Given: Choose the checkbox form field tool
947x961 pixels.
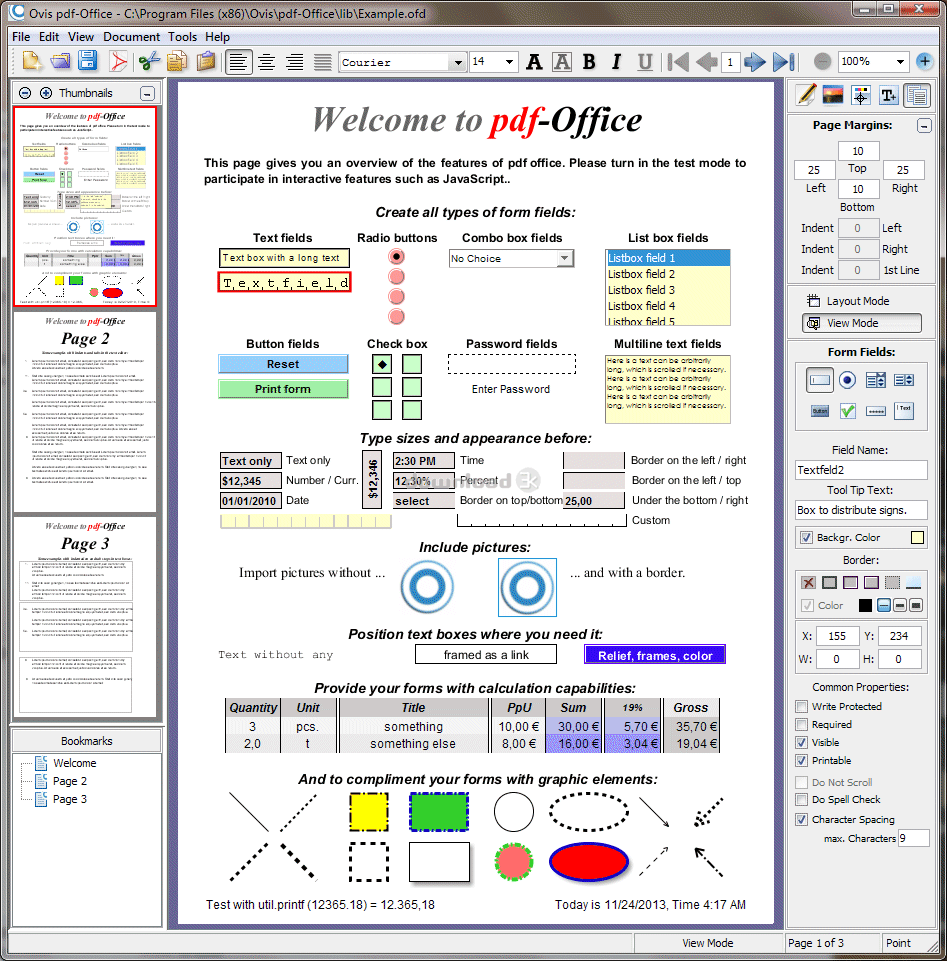Looking at the screenshot, I should [x=848, y=411].
